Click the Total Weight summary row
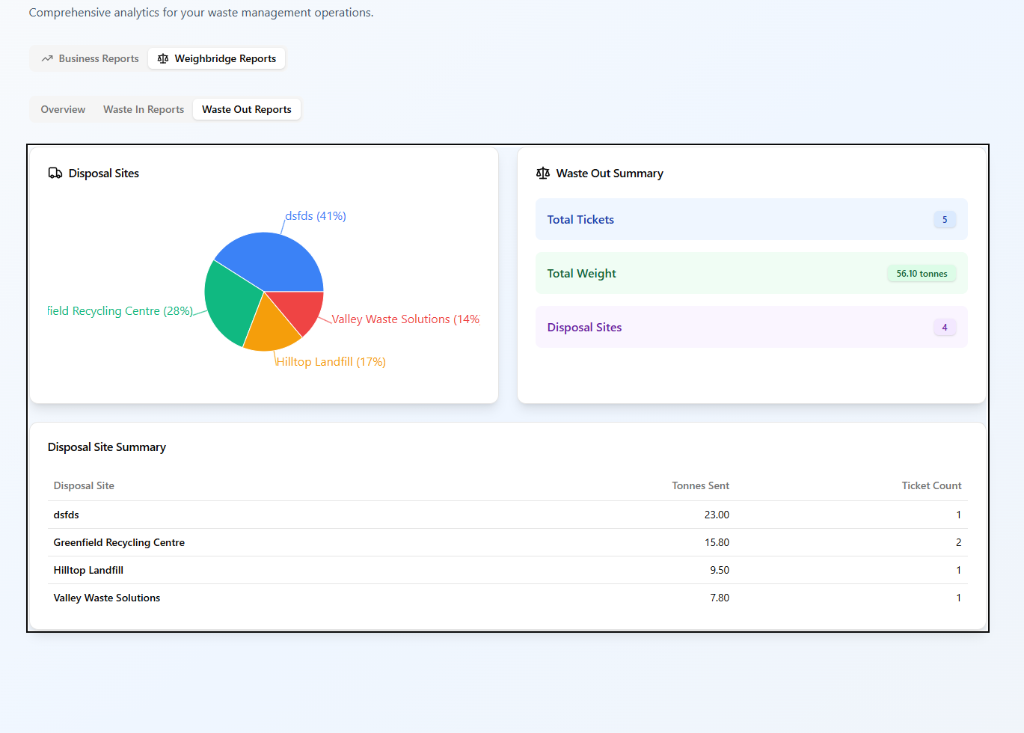Screen dimensions: 1024x733 click(751, 273)
